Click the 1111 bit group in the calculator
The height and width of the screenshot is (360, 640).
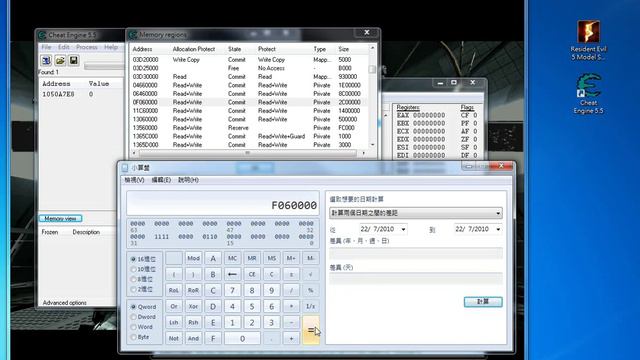pyautogui.click(x=162, y=237)
